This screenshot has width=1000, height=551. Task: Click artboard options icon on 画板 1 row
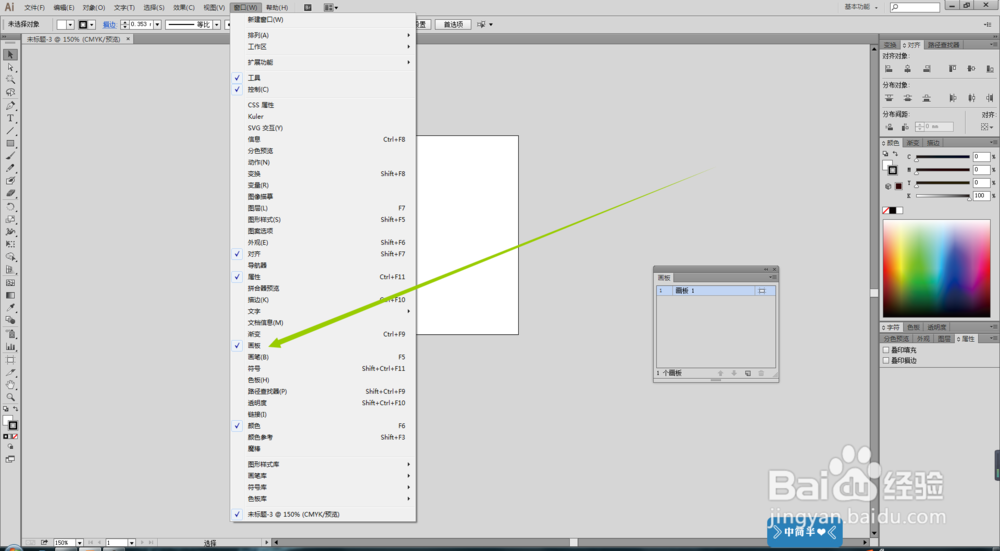761,291
